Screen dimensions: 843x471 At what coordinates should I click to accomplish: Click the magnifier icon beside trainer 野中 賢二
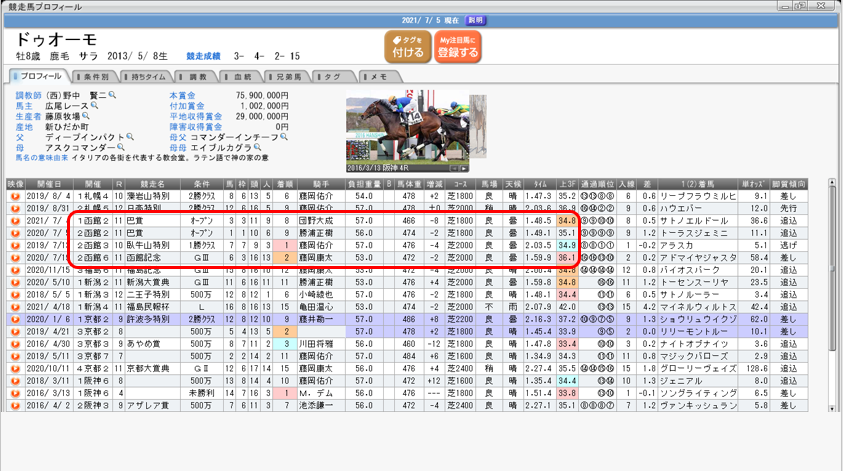tap(112, 95)
